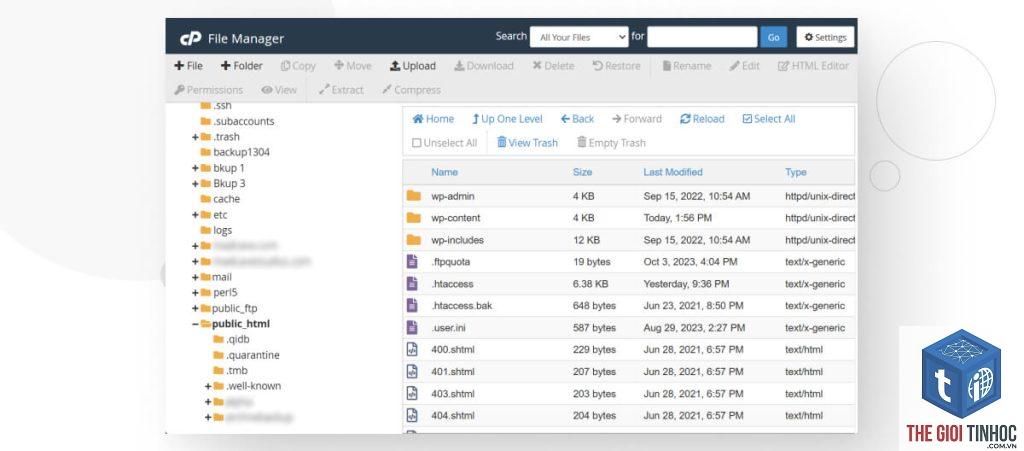Expand the bkup 1 tree folder
The image size is (1024, 451).
tap(195, 168)
